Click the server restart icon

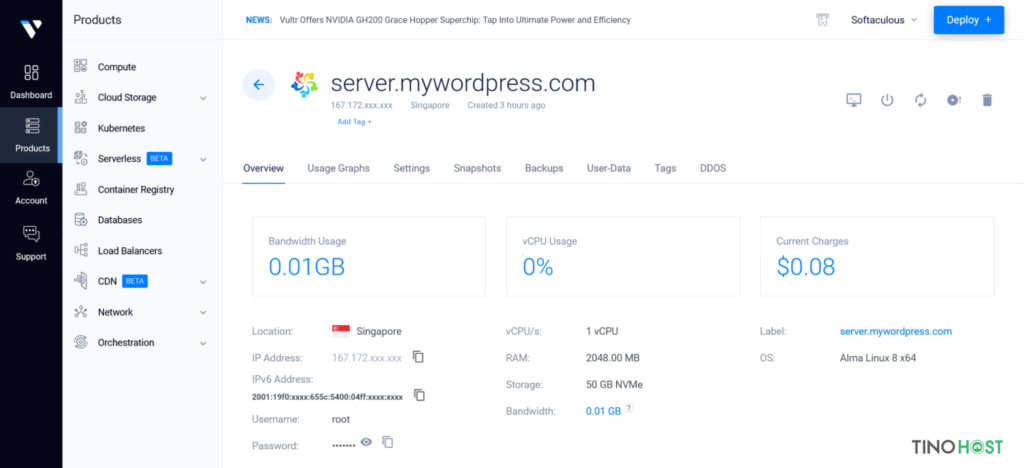(x=921, y=100)
